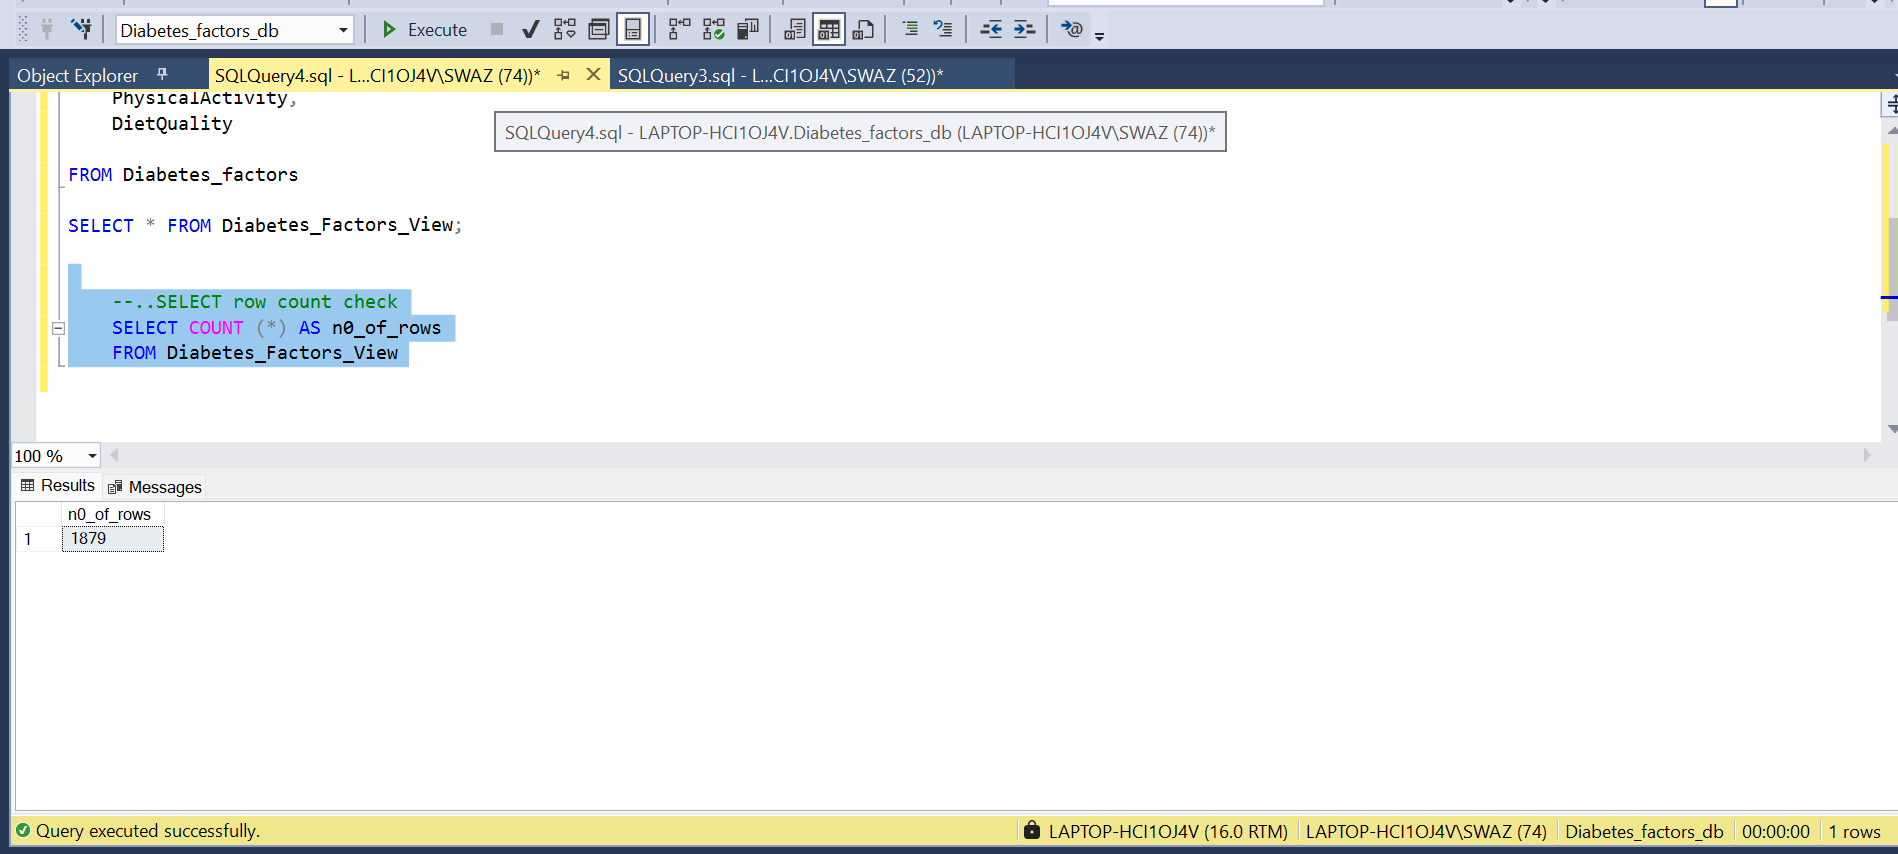
Task: Open the Object Explorer tab
Action: pos(78,75)
